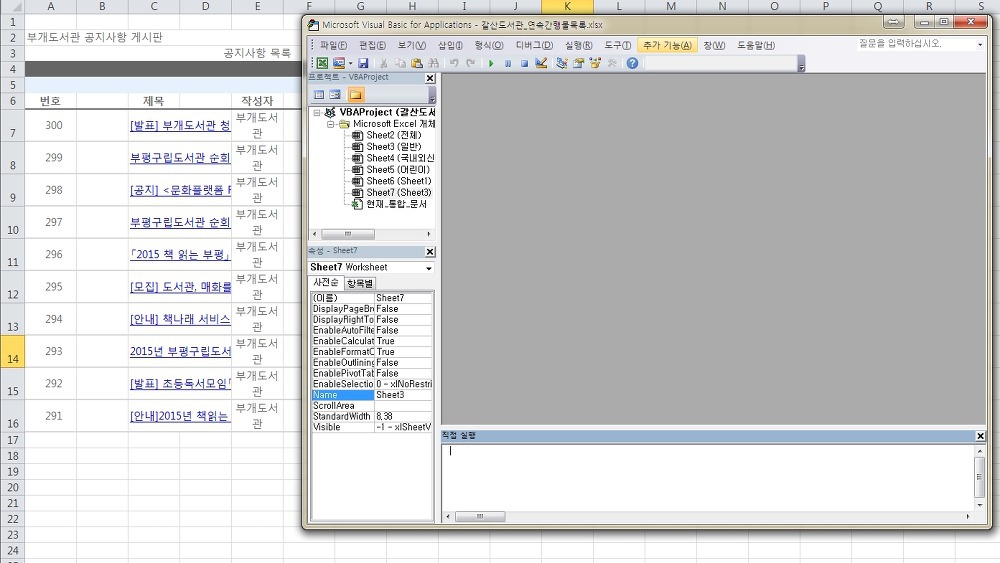Open the [모집] 도서관, 매화를 link
Screen dimensions: 1000x563
[x=180, y=287]
